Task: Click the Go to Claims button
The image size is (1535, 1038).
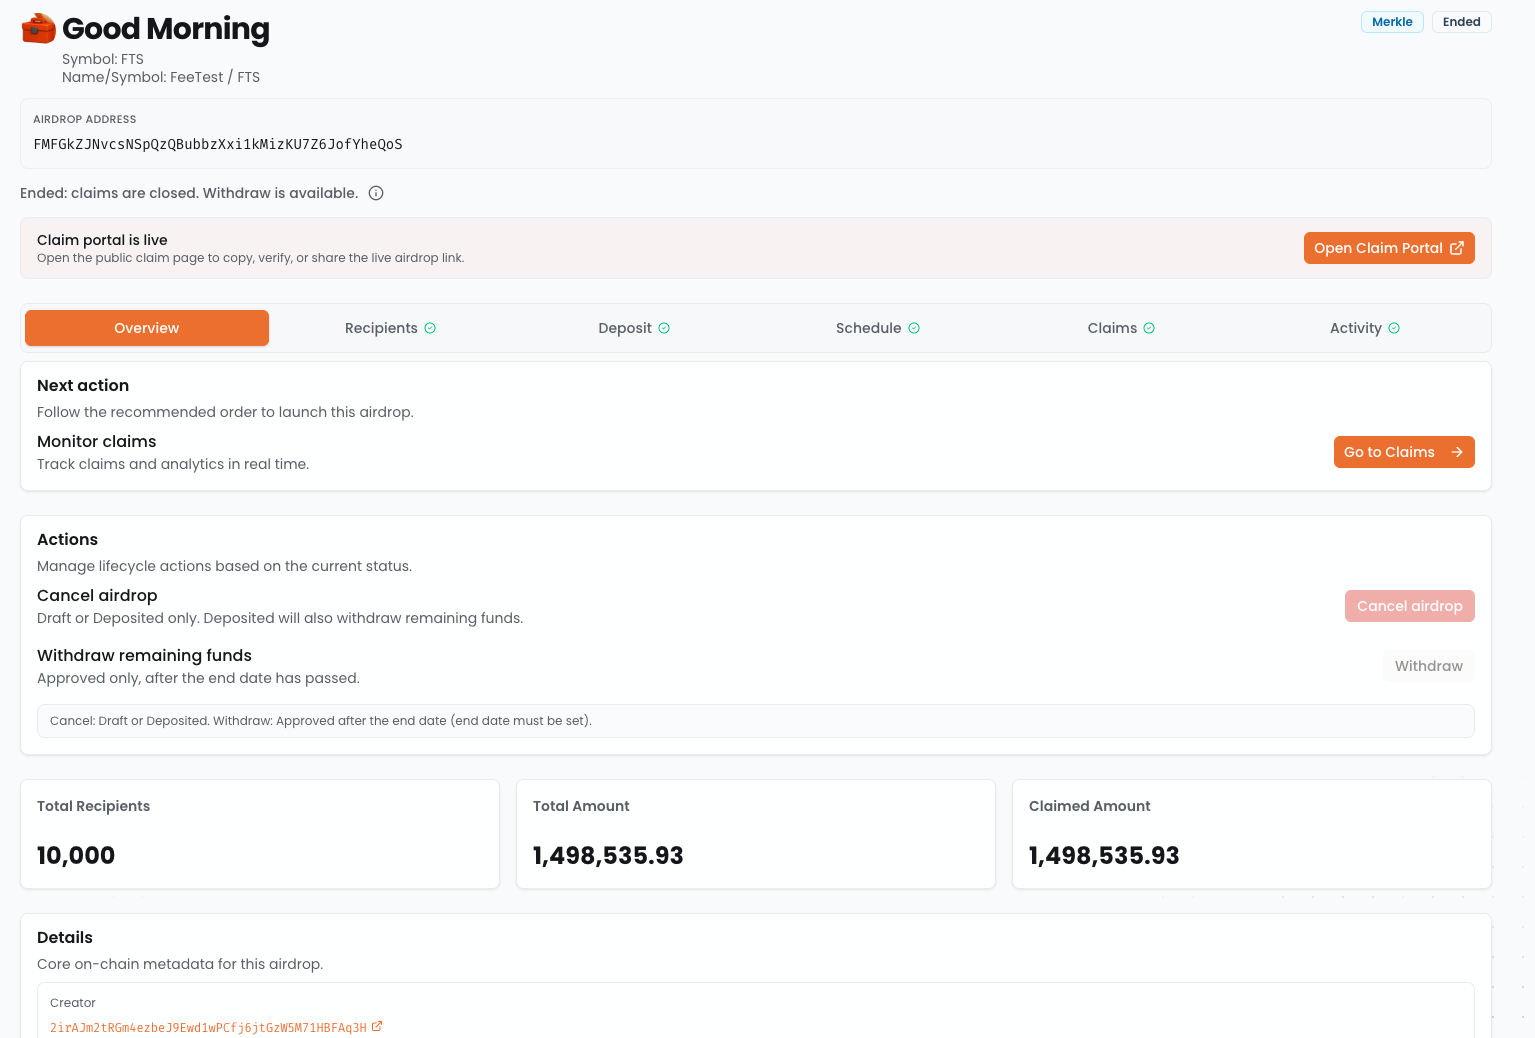Action: pos(1403,452)
